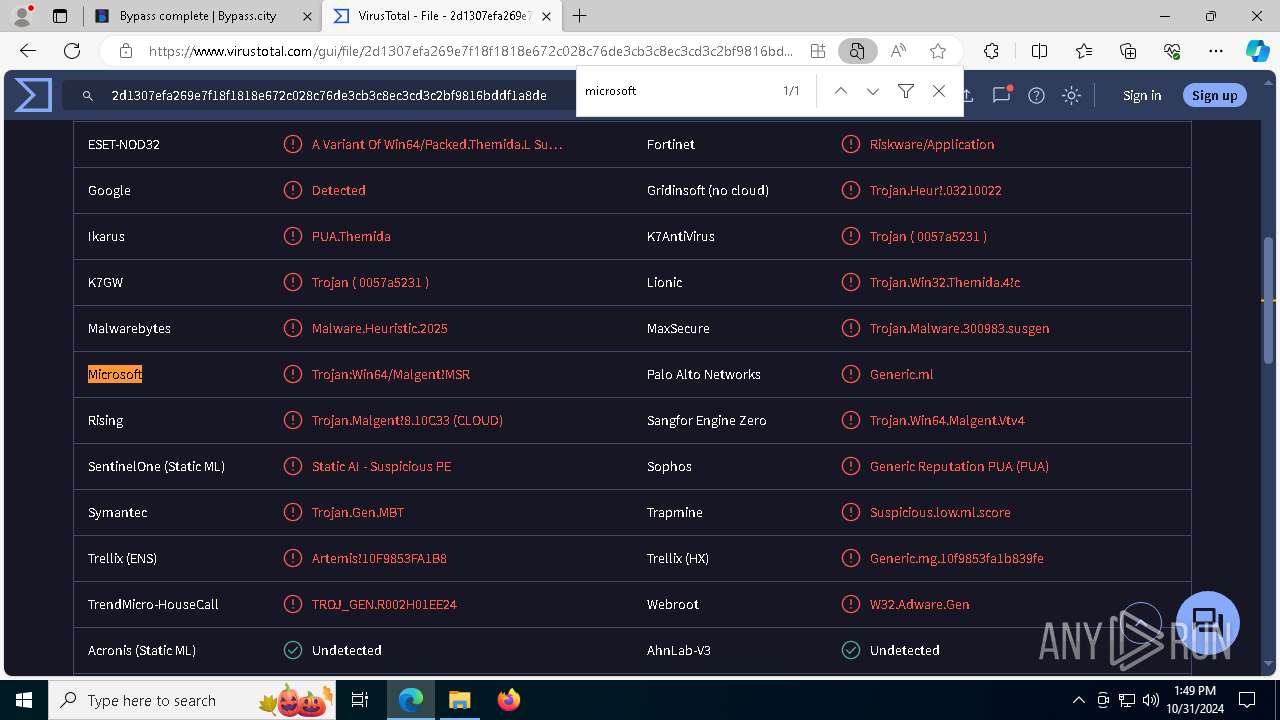Click the Google row alert icon
1280x720 pixels.
[293, 190]
